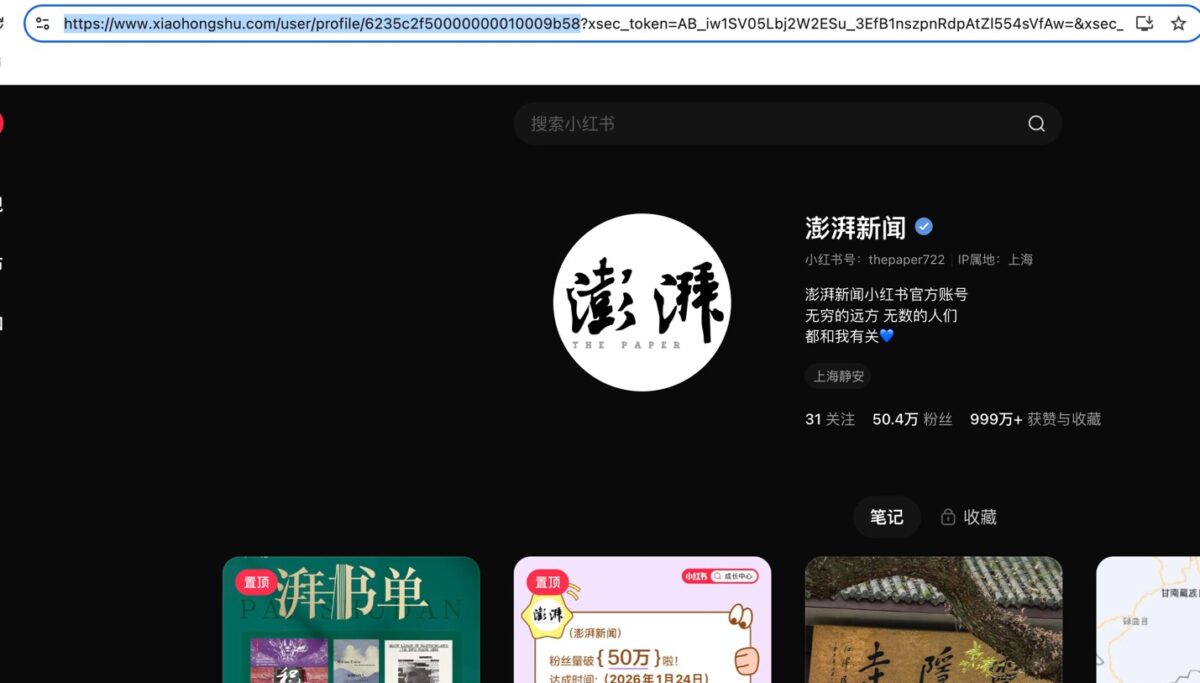Screen dimensions: 1200x683
Task: Switch to the 收藏 tab
Action: (x=969, y=517)
